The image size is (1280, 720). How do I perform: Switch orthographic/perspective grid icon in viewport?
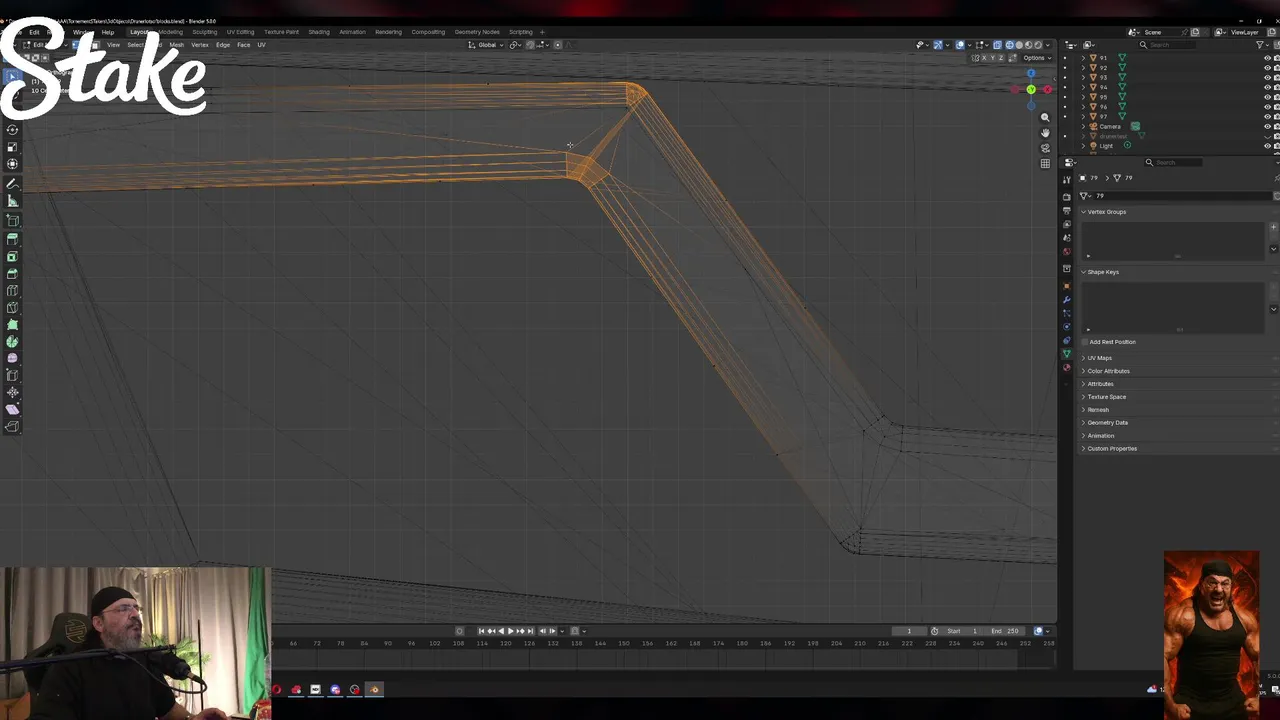tap(1045, 163)
